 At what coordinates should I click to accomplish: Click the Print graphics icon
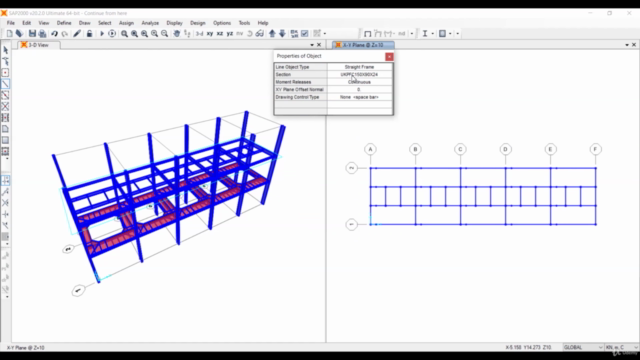point(42,33)
